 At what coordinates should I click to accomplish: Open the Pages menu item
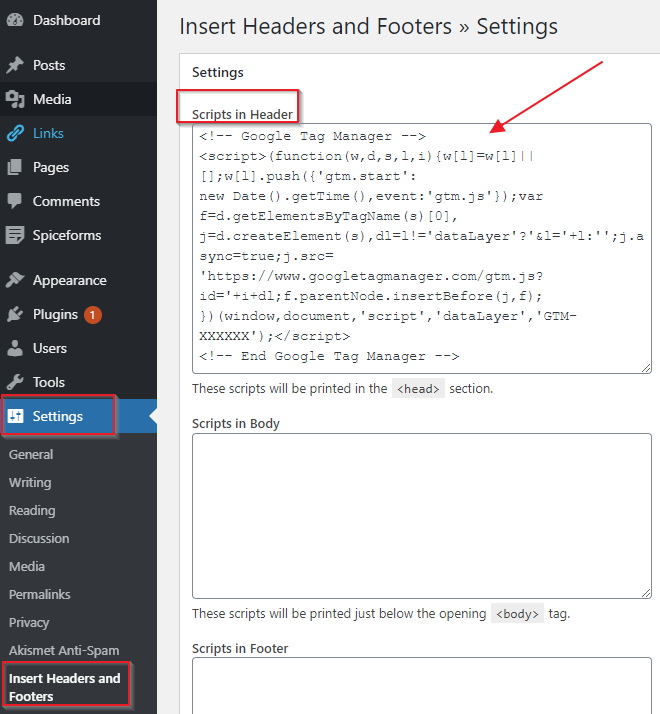point(78,167)
